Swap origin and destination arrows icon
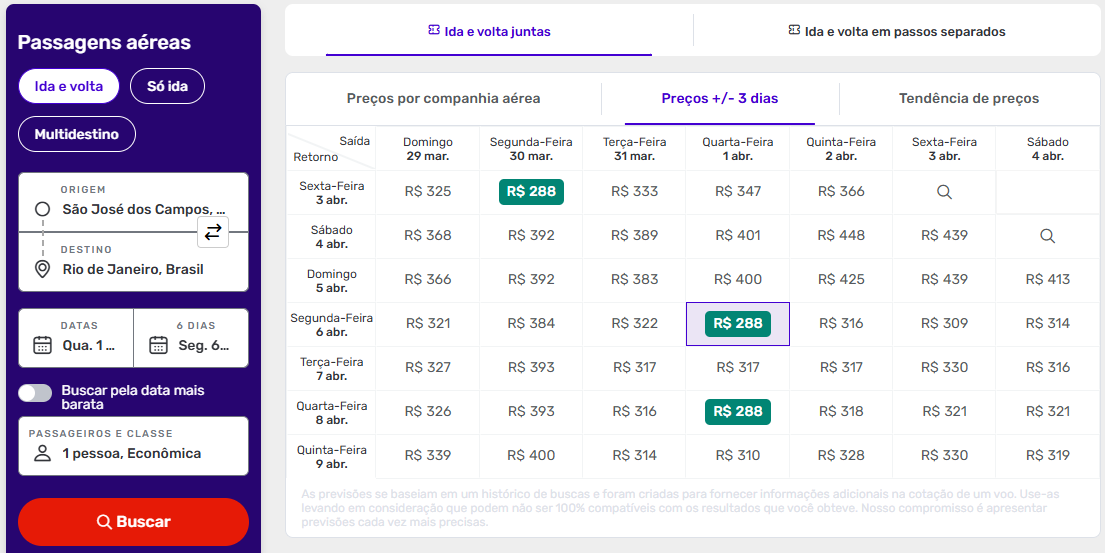The height and width of the screenshot is (553, 1105). click(213, 232)
